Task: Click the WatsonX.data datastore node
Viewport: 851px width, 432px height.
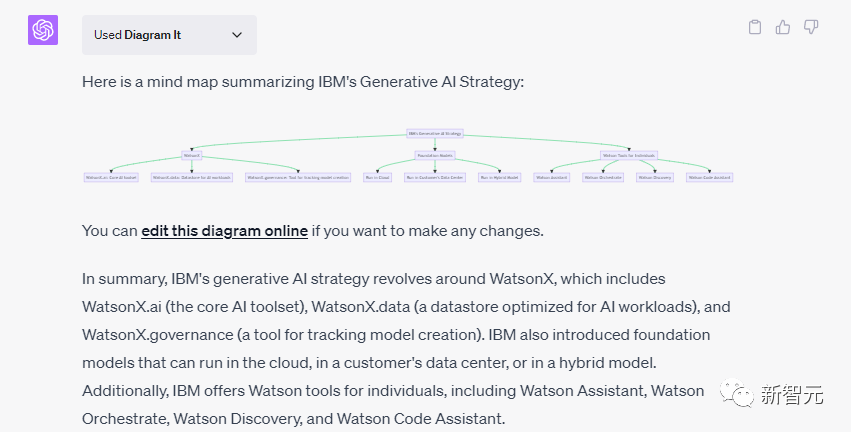Action: [x=191, y=177]
